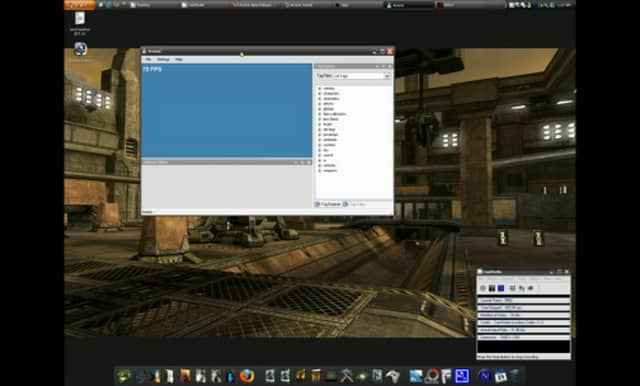Close the lower-left docked panel
This screenshot has height=386, width=640.
[x=309, y=162]
